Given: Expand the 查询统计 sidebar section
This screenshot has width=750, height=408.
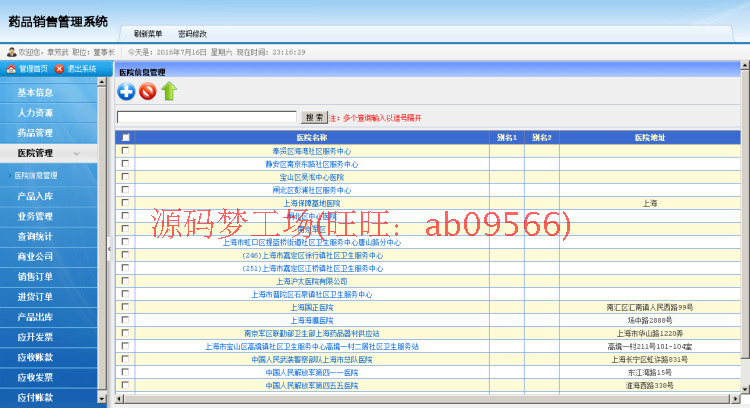Looking at the screenshot, I should coord(35,236).
